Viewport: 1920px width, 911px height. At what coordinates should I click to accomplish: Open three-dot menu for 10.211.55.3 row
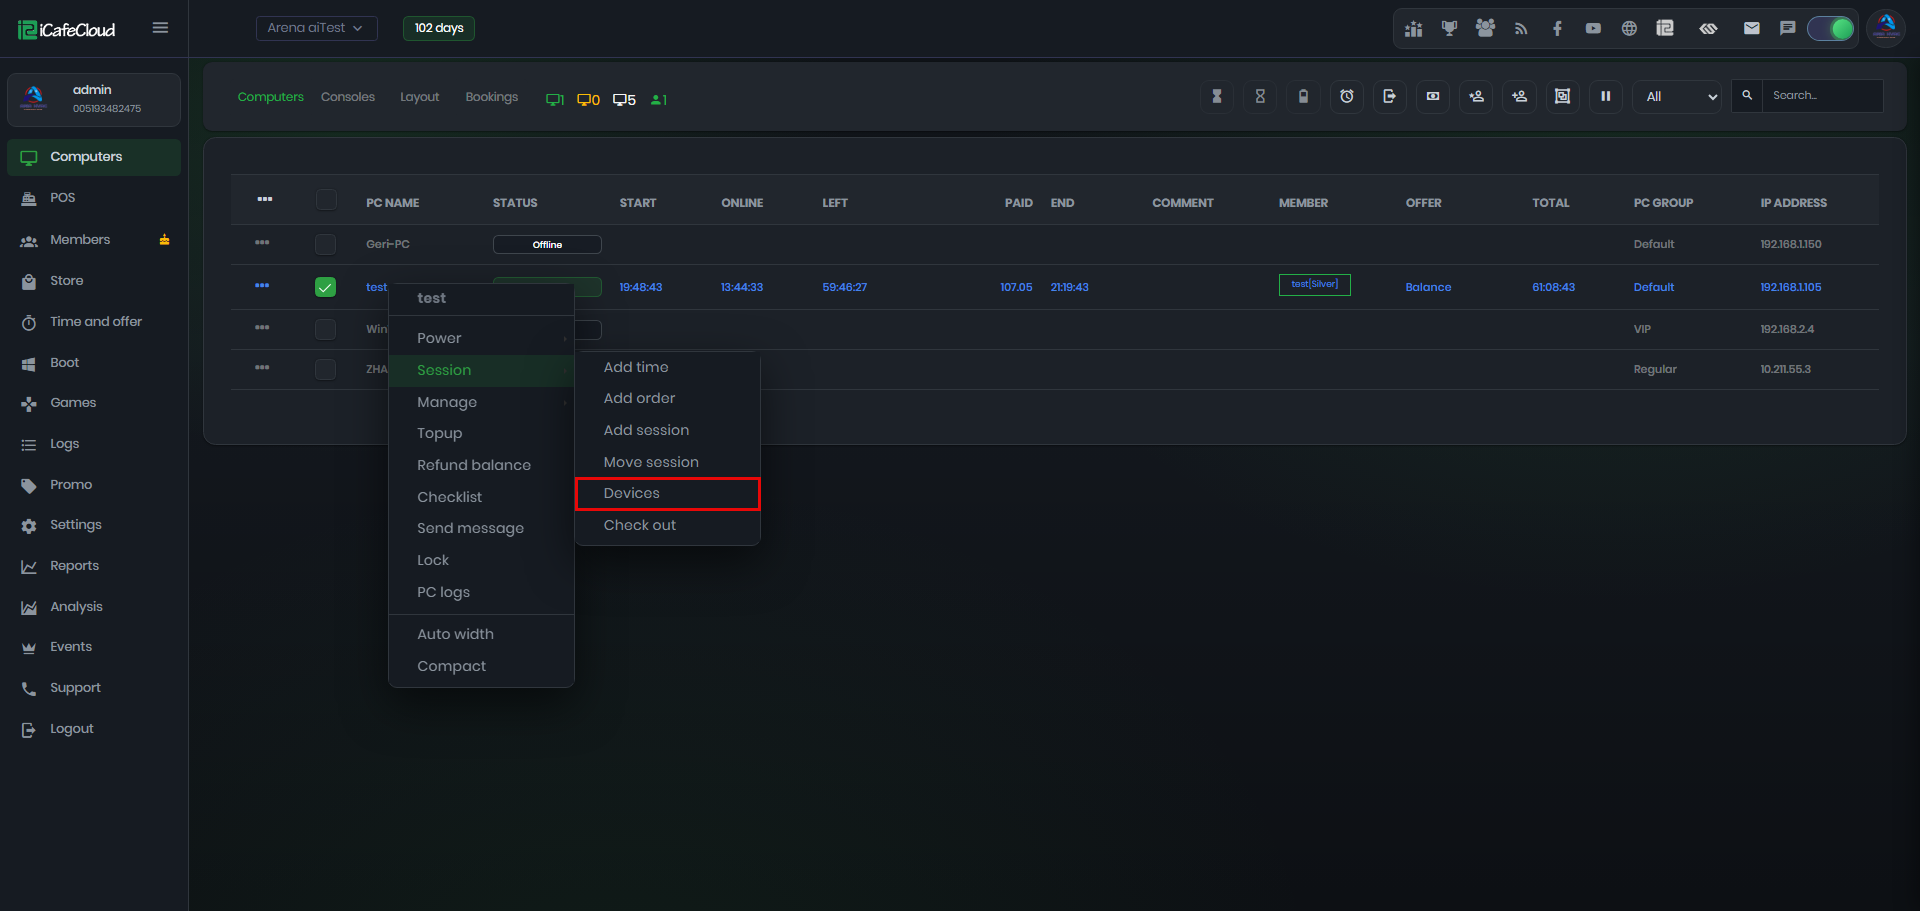(262, 368)
